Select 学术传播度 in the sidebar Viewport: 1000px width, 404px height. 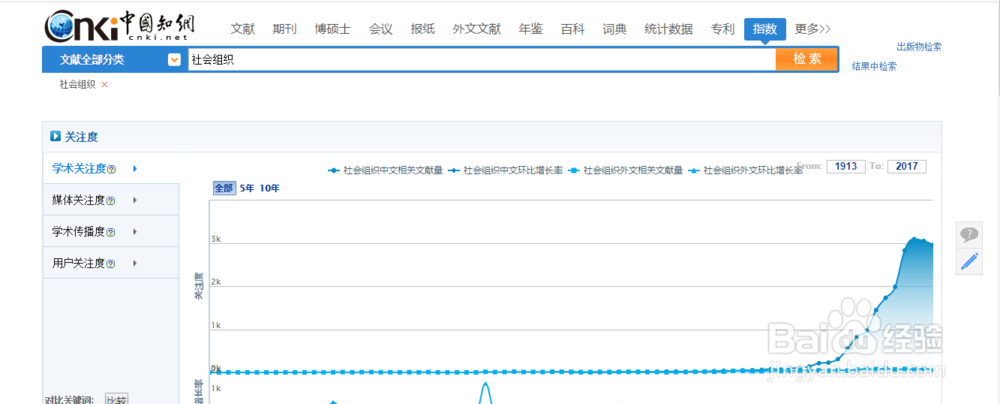pyautogui.click(x=78, y=232)
